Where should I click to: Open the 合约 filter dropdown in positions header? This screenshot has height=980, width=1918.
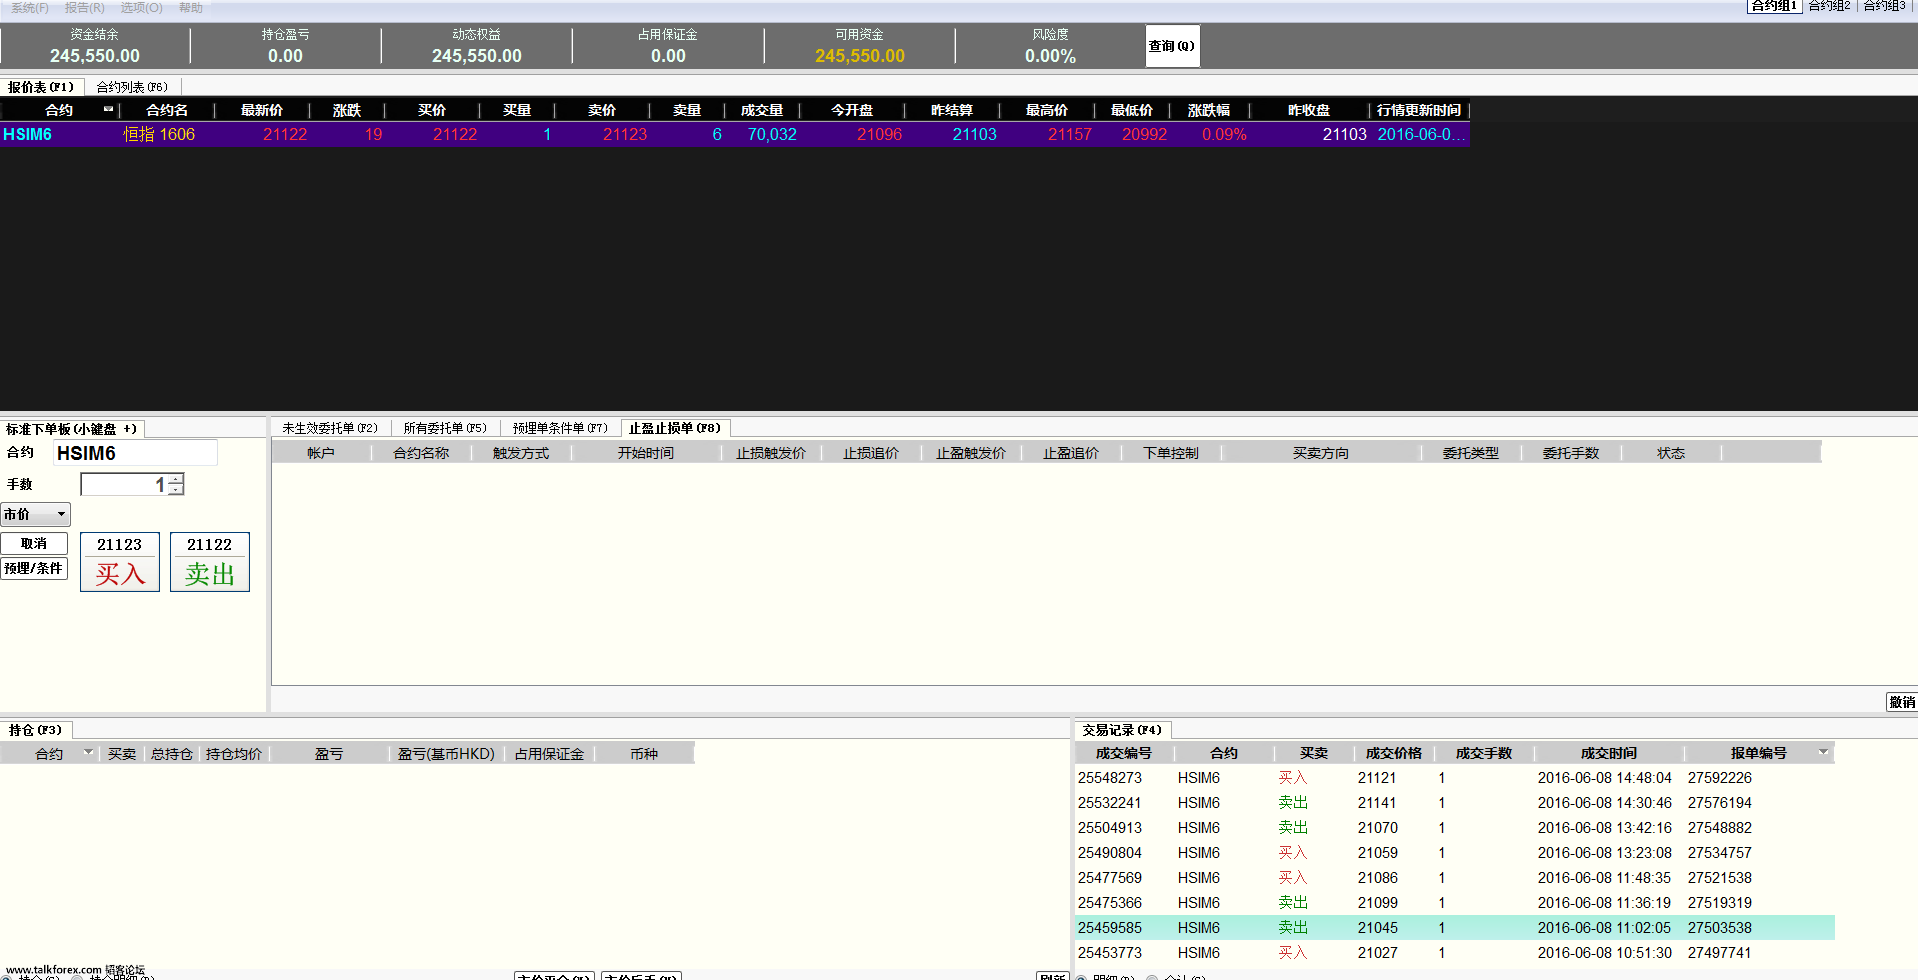[88, 752]
